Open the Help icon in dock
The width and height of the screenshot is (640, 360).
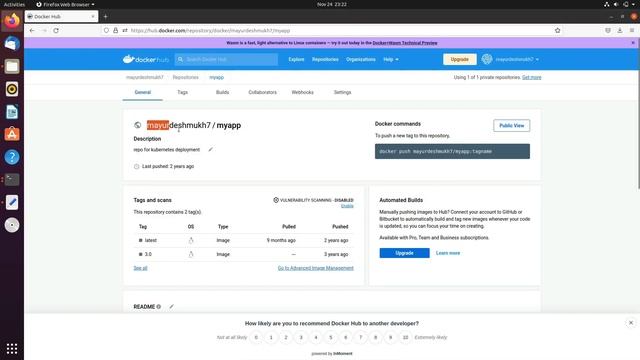(12, 157)
